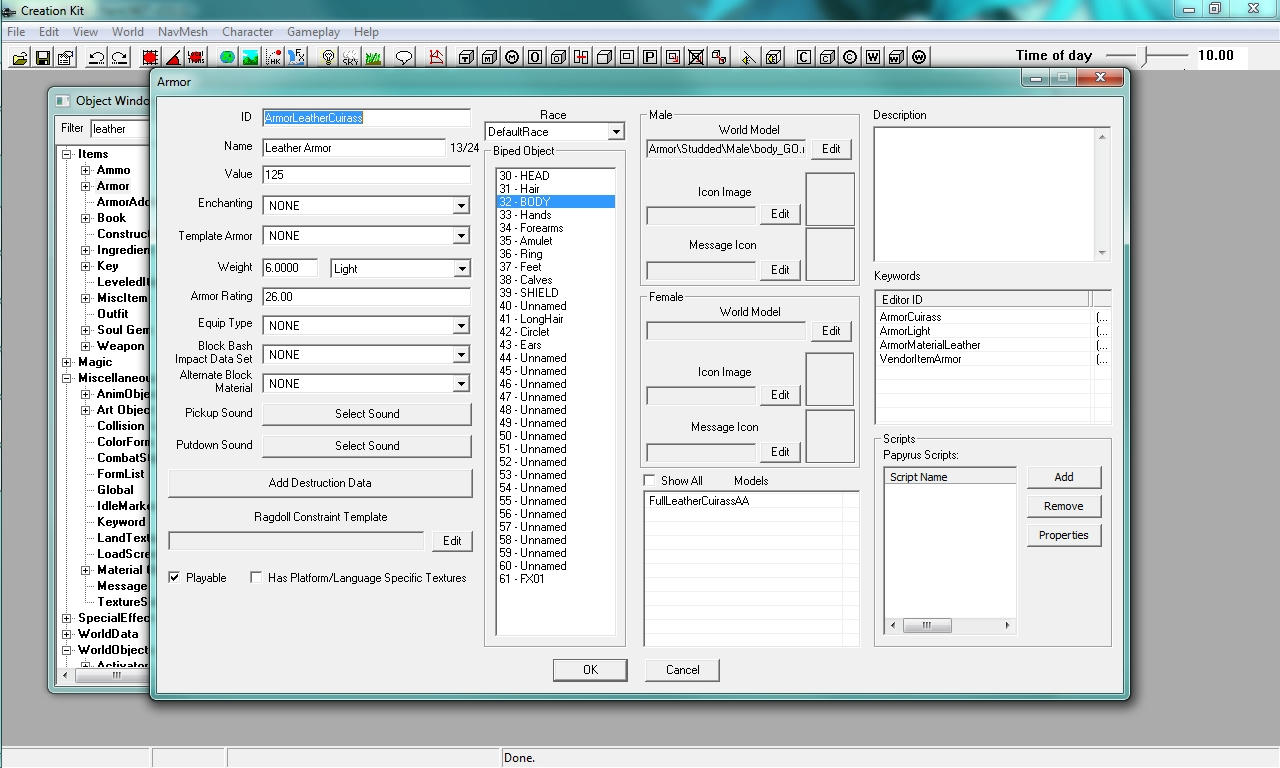Click the undo arrow icon
The width and height of the screenshot is (1280, 768).
(x=96, y=58)
